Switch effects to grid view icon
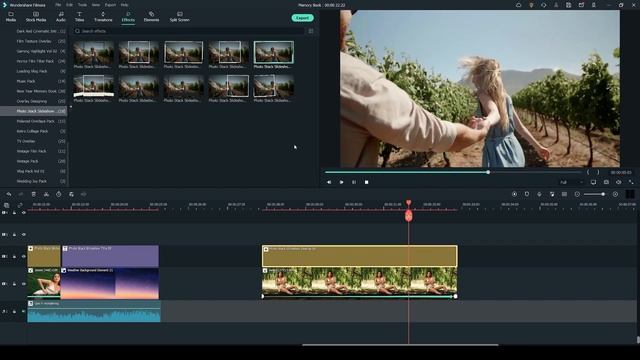640x360 pixels. pos(311,31)
